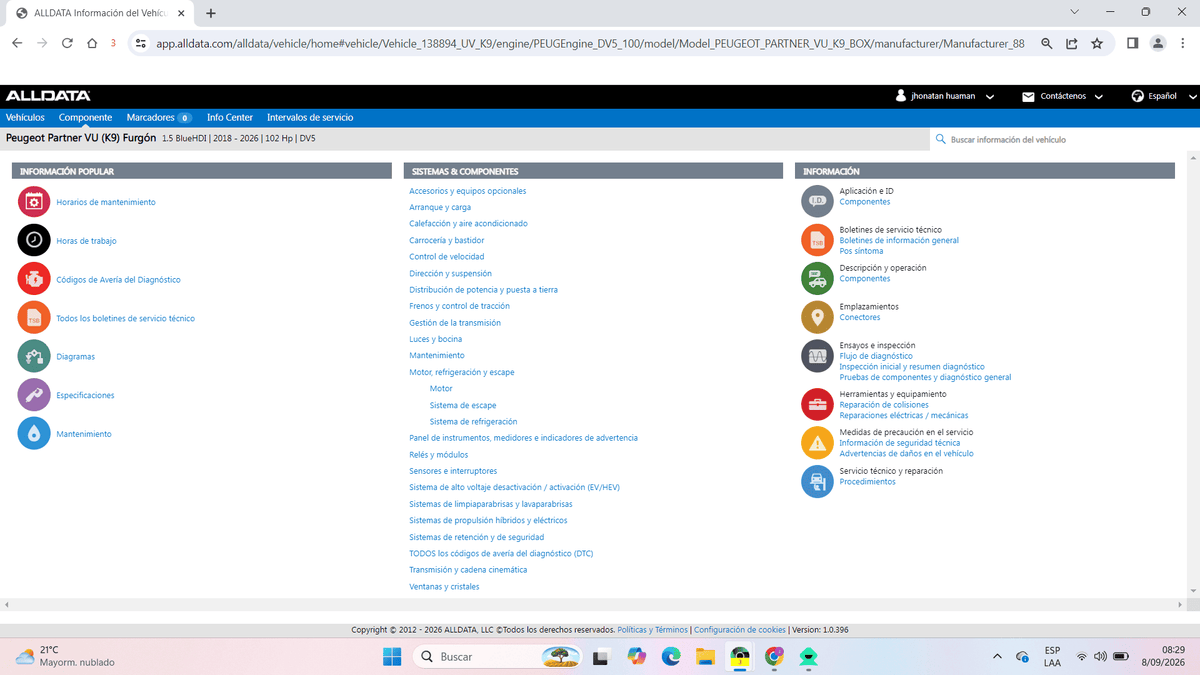
Task: Open the Procedimientos link
Action: (868, 482)
